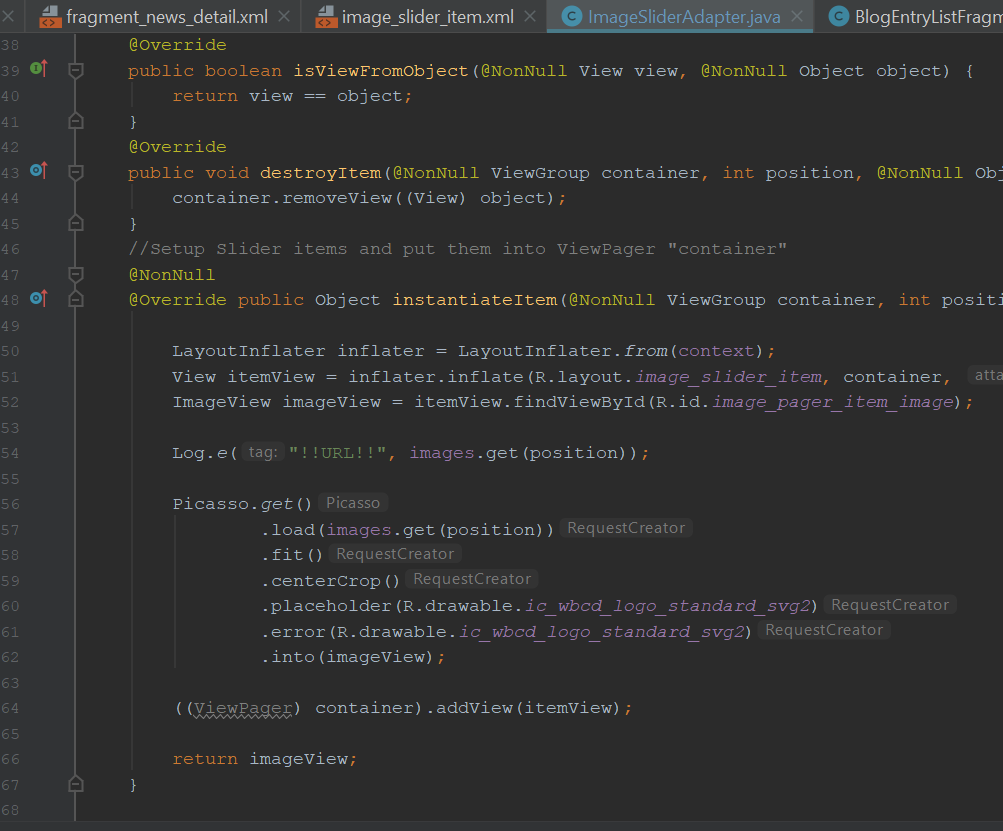The width and height of the screenshot is (1003, 831).
Task: Click the override gutter icon beside instantiateItem
Action: [39, 298]
